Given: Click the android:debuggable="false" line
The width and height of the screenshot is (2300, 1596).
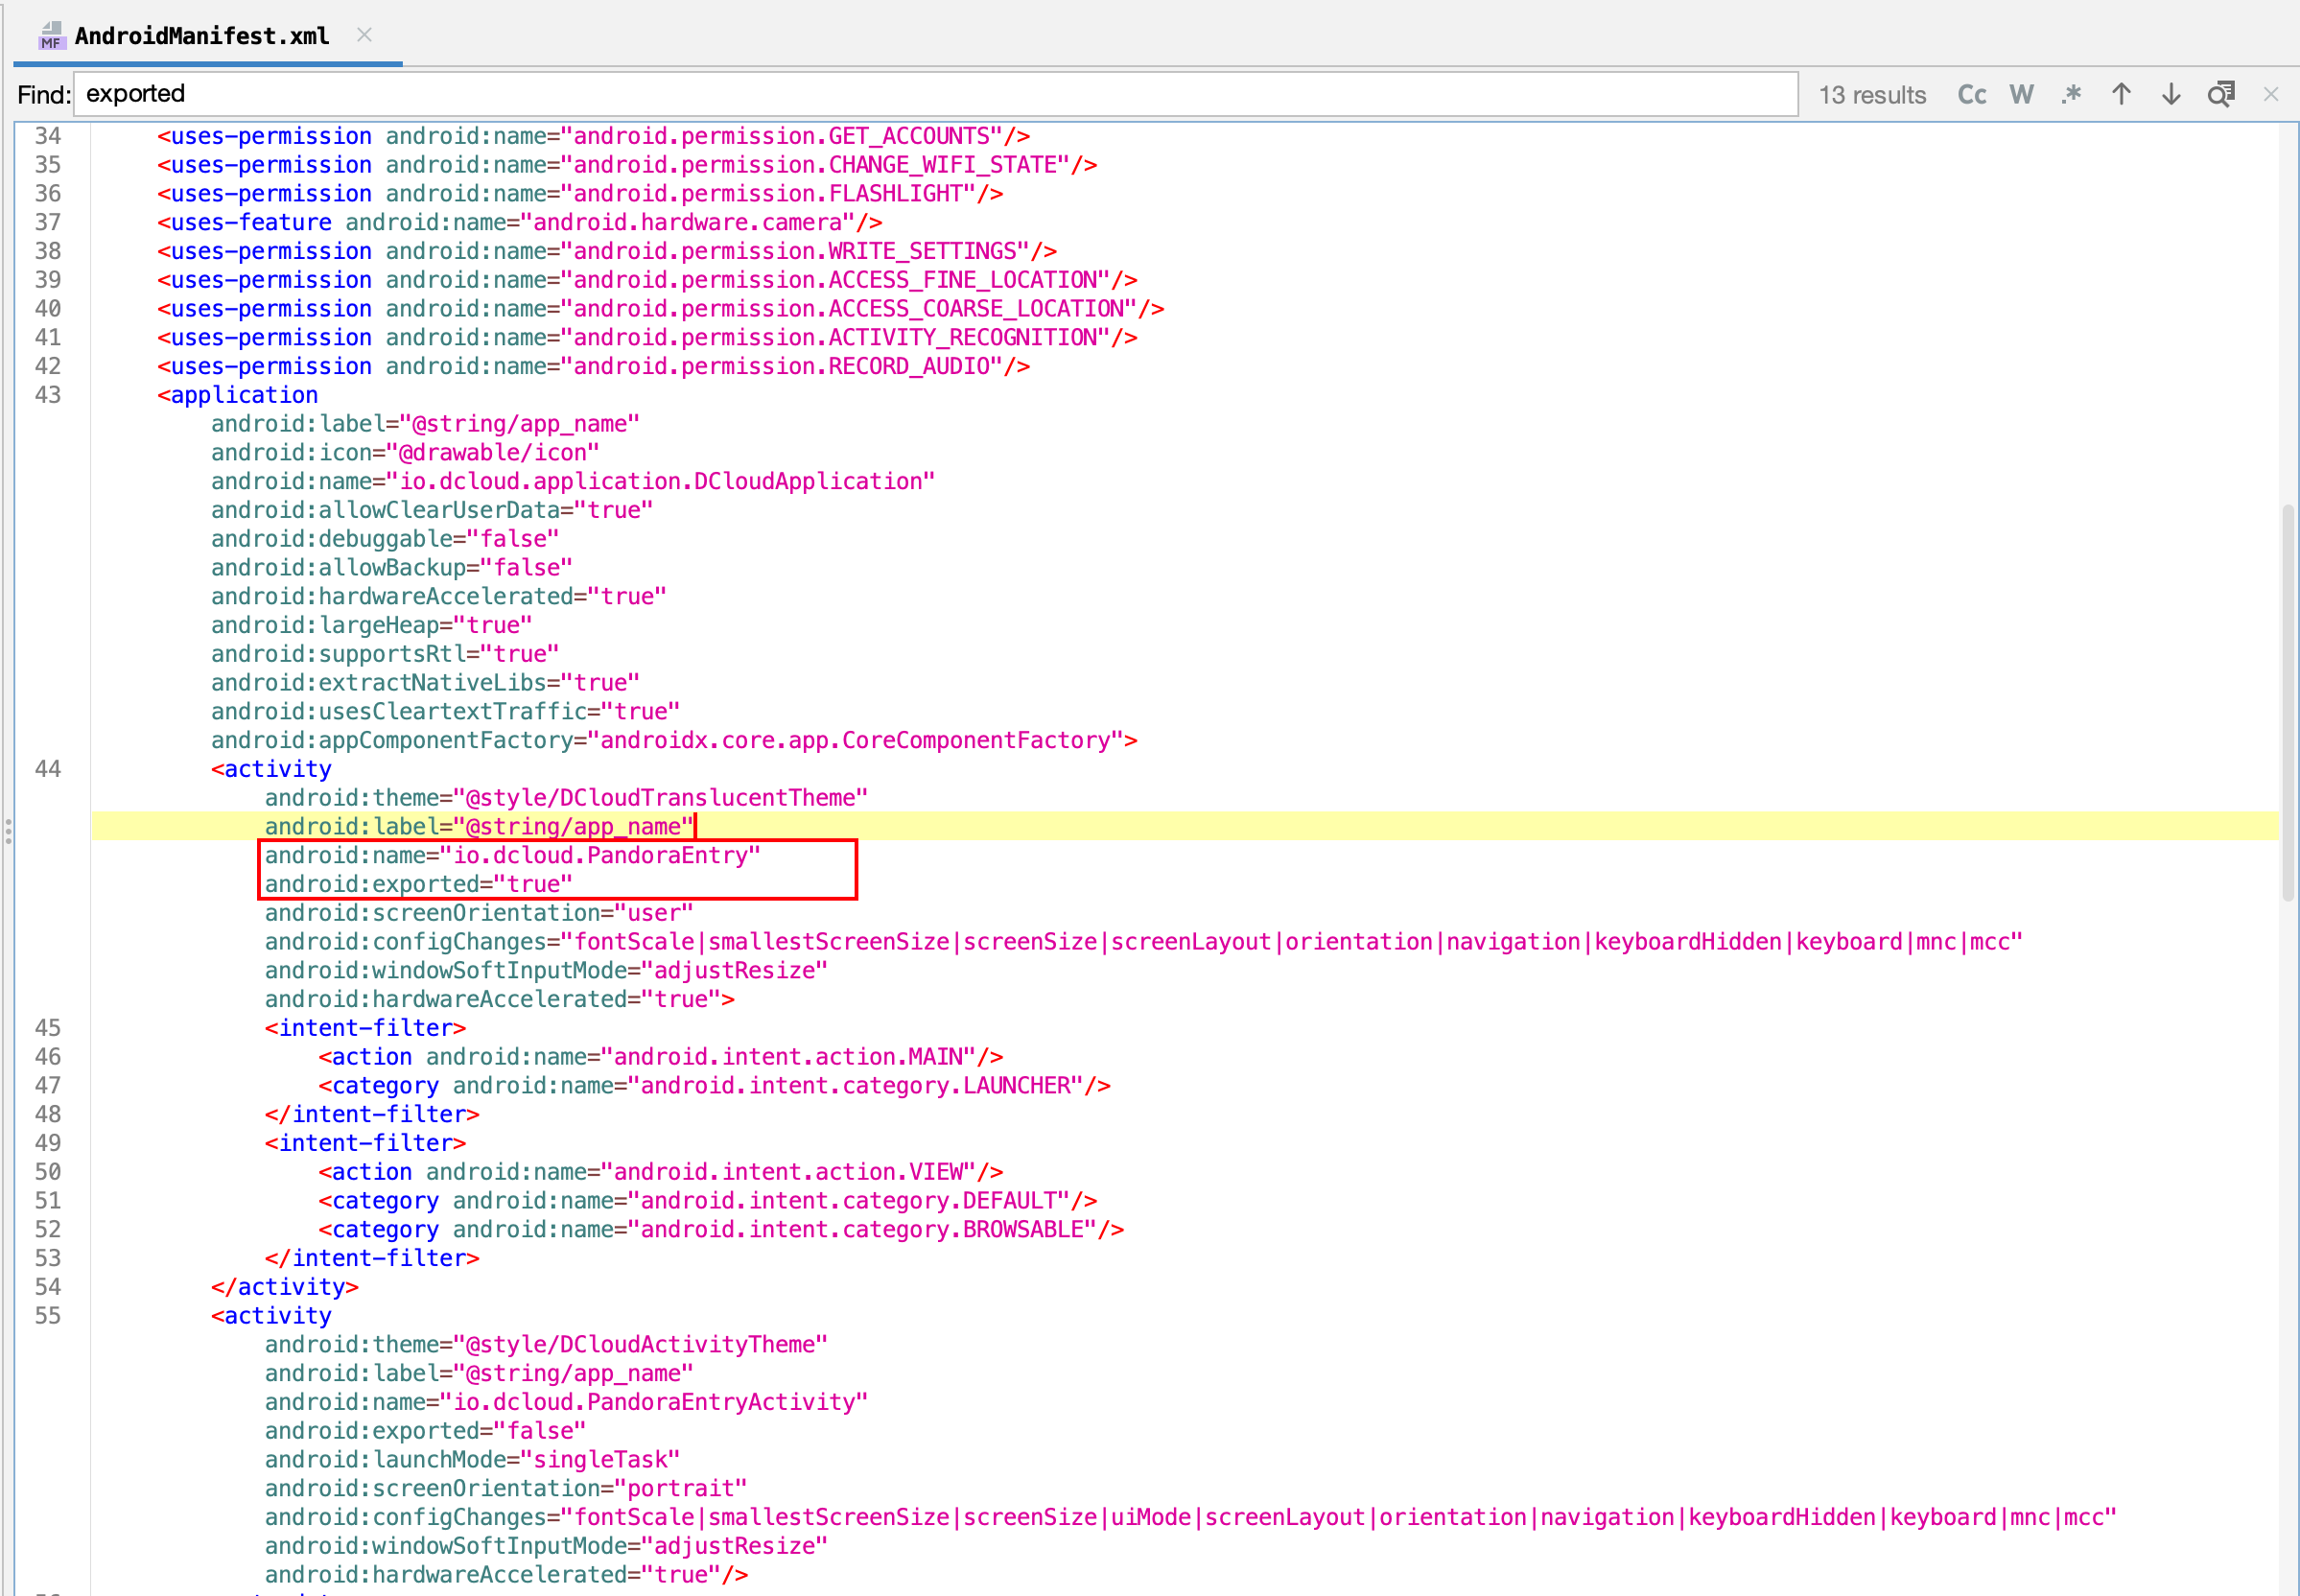Looking at the screenshot, I should [x=385, y=539].
